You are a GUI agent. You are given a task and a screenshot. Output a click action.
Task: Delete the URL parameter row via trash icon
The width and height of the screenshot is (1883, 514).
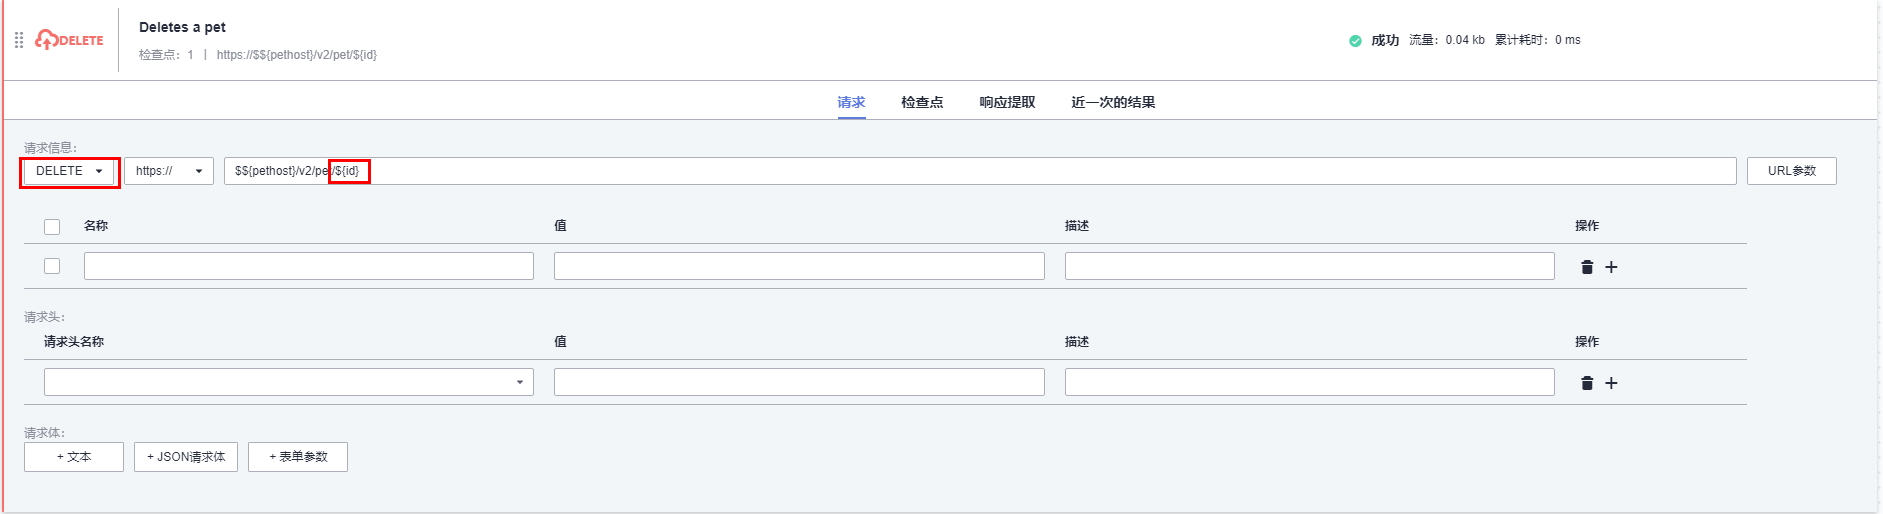[x=1587, y=267]
